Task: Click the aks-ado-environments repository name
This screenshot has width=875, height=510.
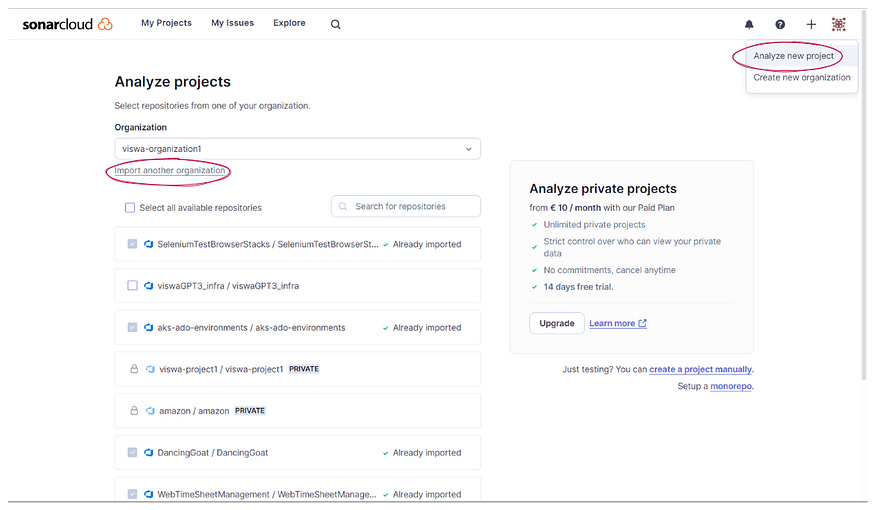Action: coord(251,328)
